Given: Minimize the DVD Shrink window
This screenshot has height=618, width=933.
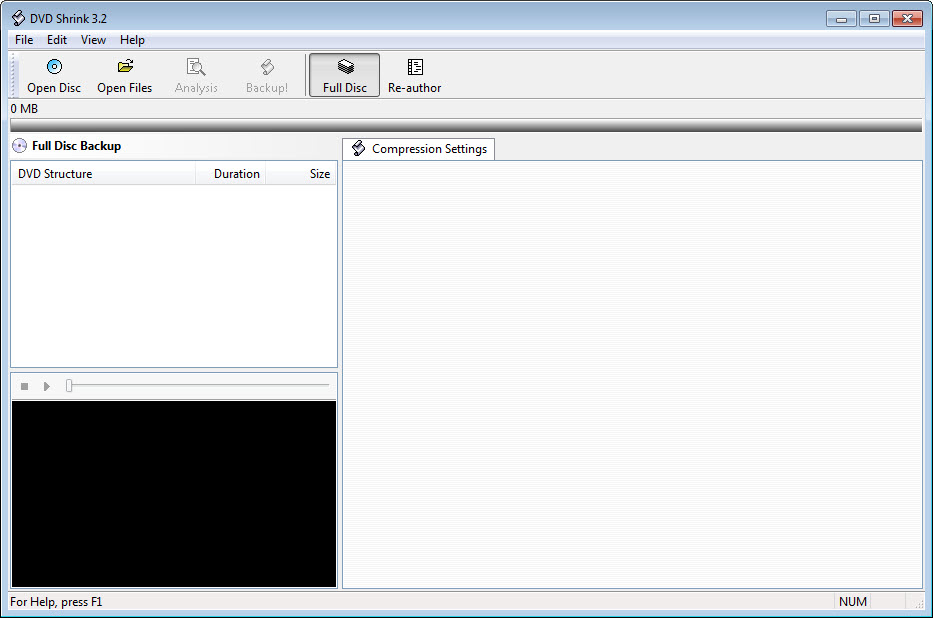Looking at the screenshot, I should coord(841,19).
